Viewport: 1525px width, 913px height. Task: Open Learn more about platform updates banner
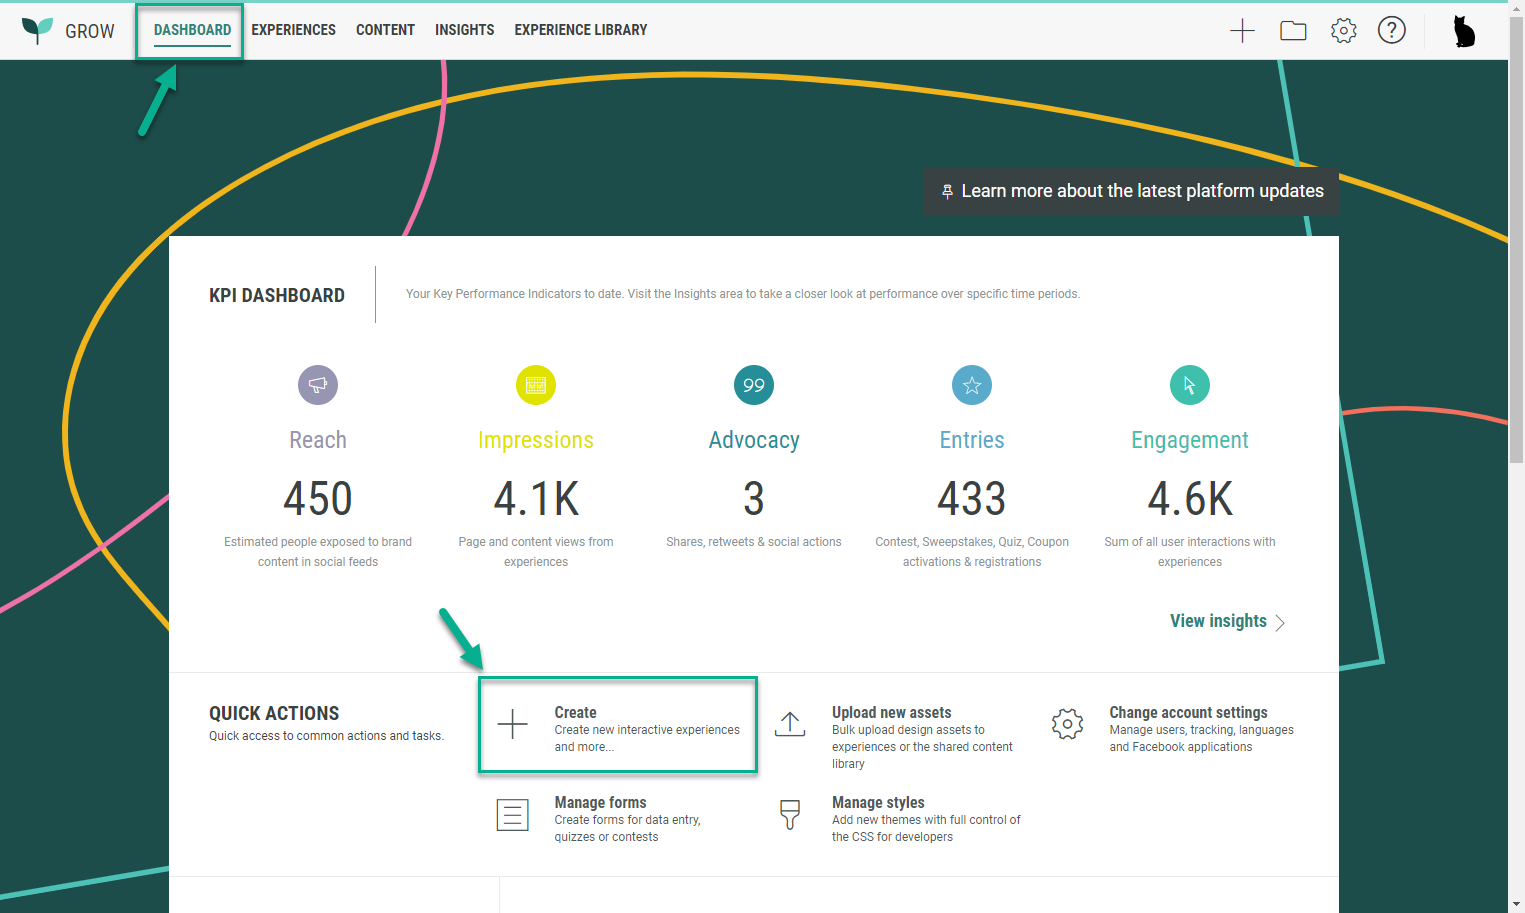coord(1131,191)
